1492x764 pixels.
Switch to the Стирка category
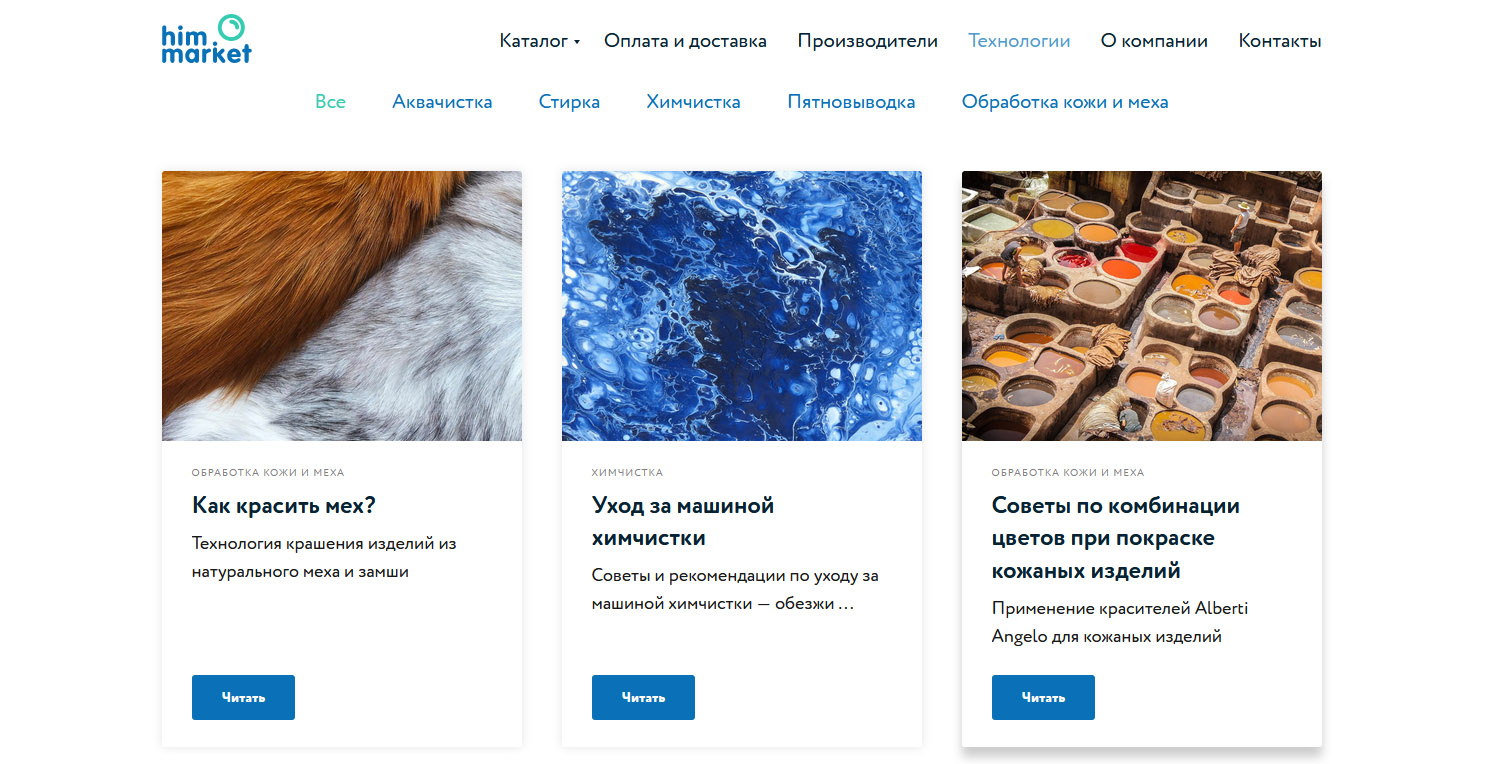[569, 101]
